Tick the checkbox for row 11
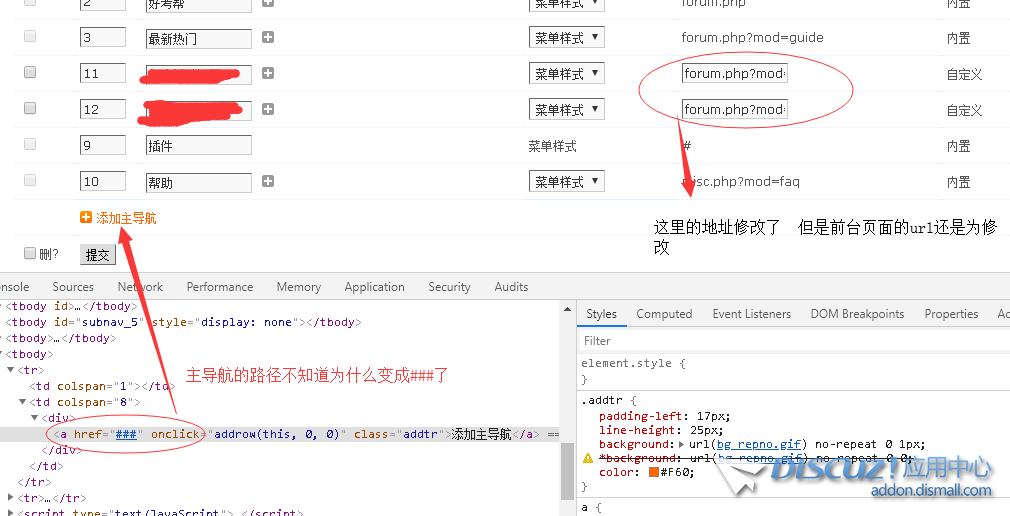The height and width of the screenshot is (516, 1010). pos(30,73)
